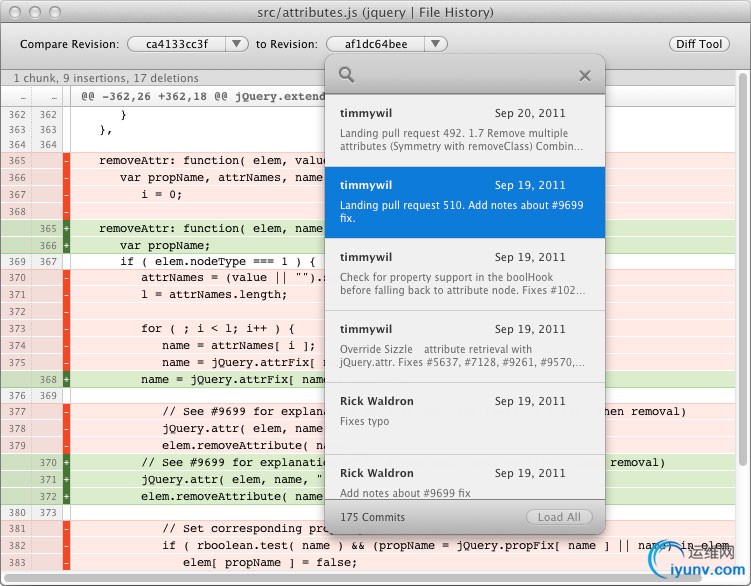Screen dimensions: 751x586
Task: Click the red minus marker on line 377
Action: click(67, 412)
